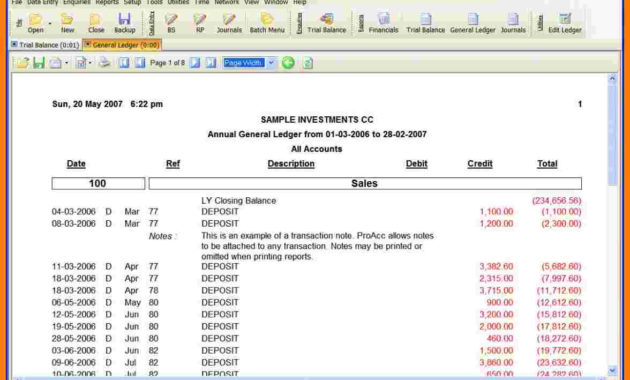Click the report scrollbar down arrow
This screenshot has width=630, height=380.
point(612,370)
